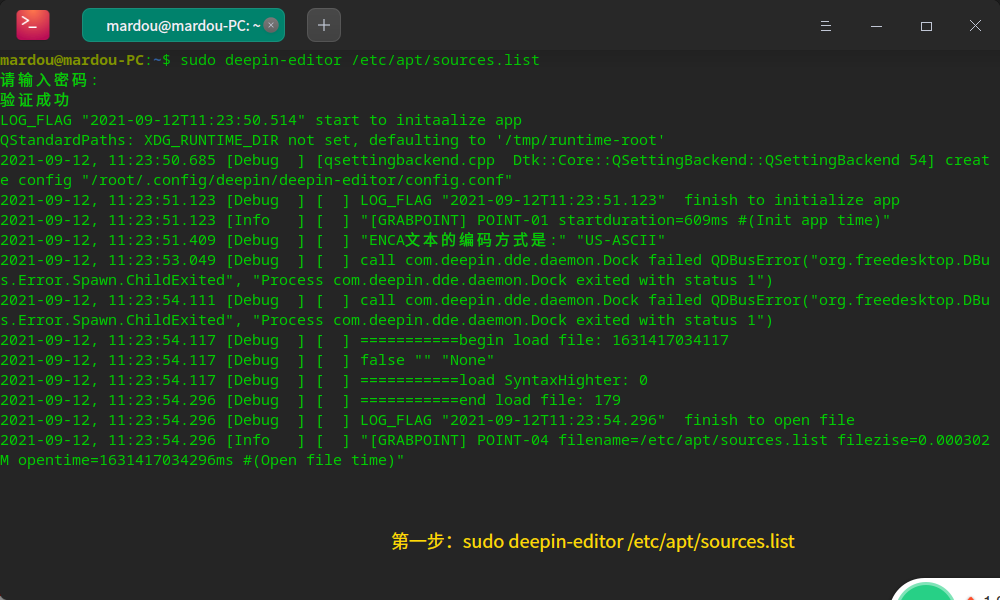Click the Deepin Terminal app icon
Viewport: 1000px width, 600px height.
[x=32, y=25]
